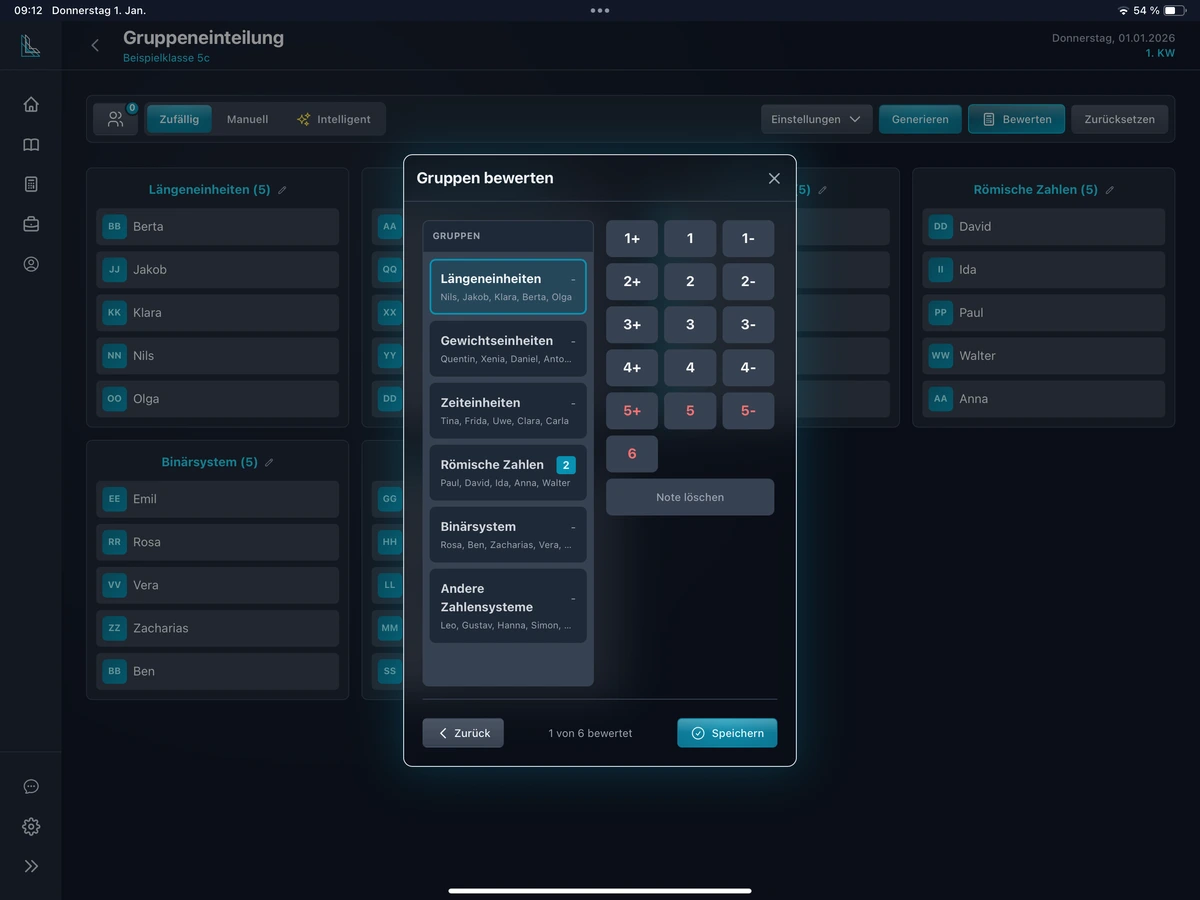
Task: Open the user profile sidebar icon
Action: (x=31, y=264)
